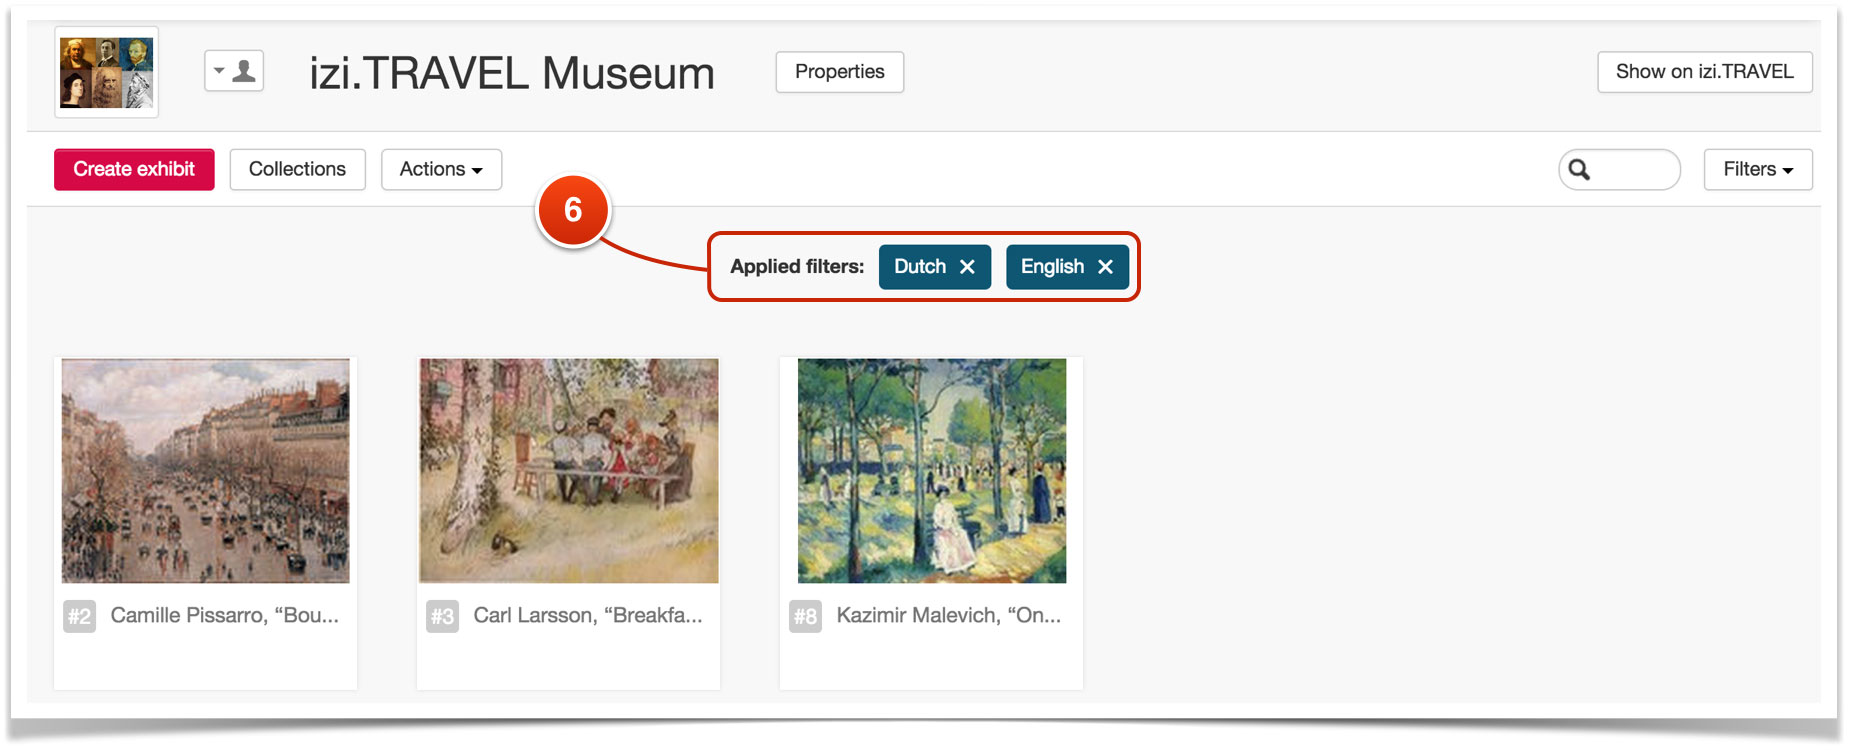Click the #8 exhibit number badge
This screenshot has height=754, width=1852.
coord(806,616)
